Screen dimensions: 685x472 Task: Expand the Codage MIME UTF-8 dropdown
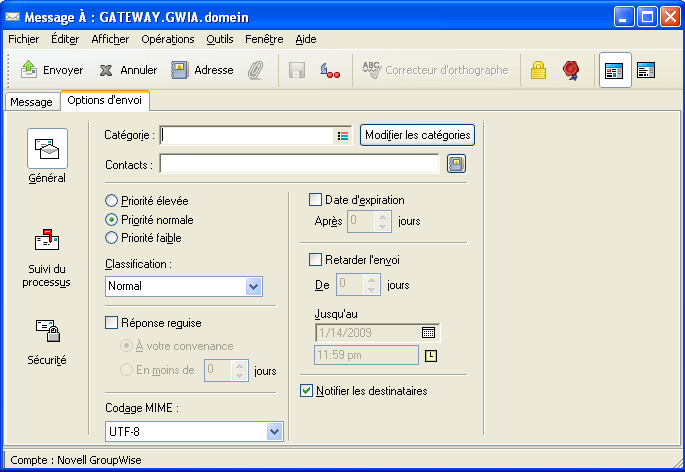(274, 432)
